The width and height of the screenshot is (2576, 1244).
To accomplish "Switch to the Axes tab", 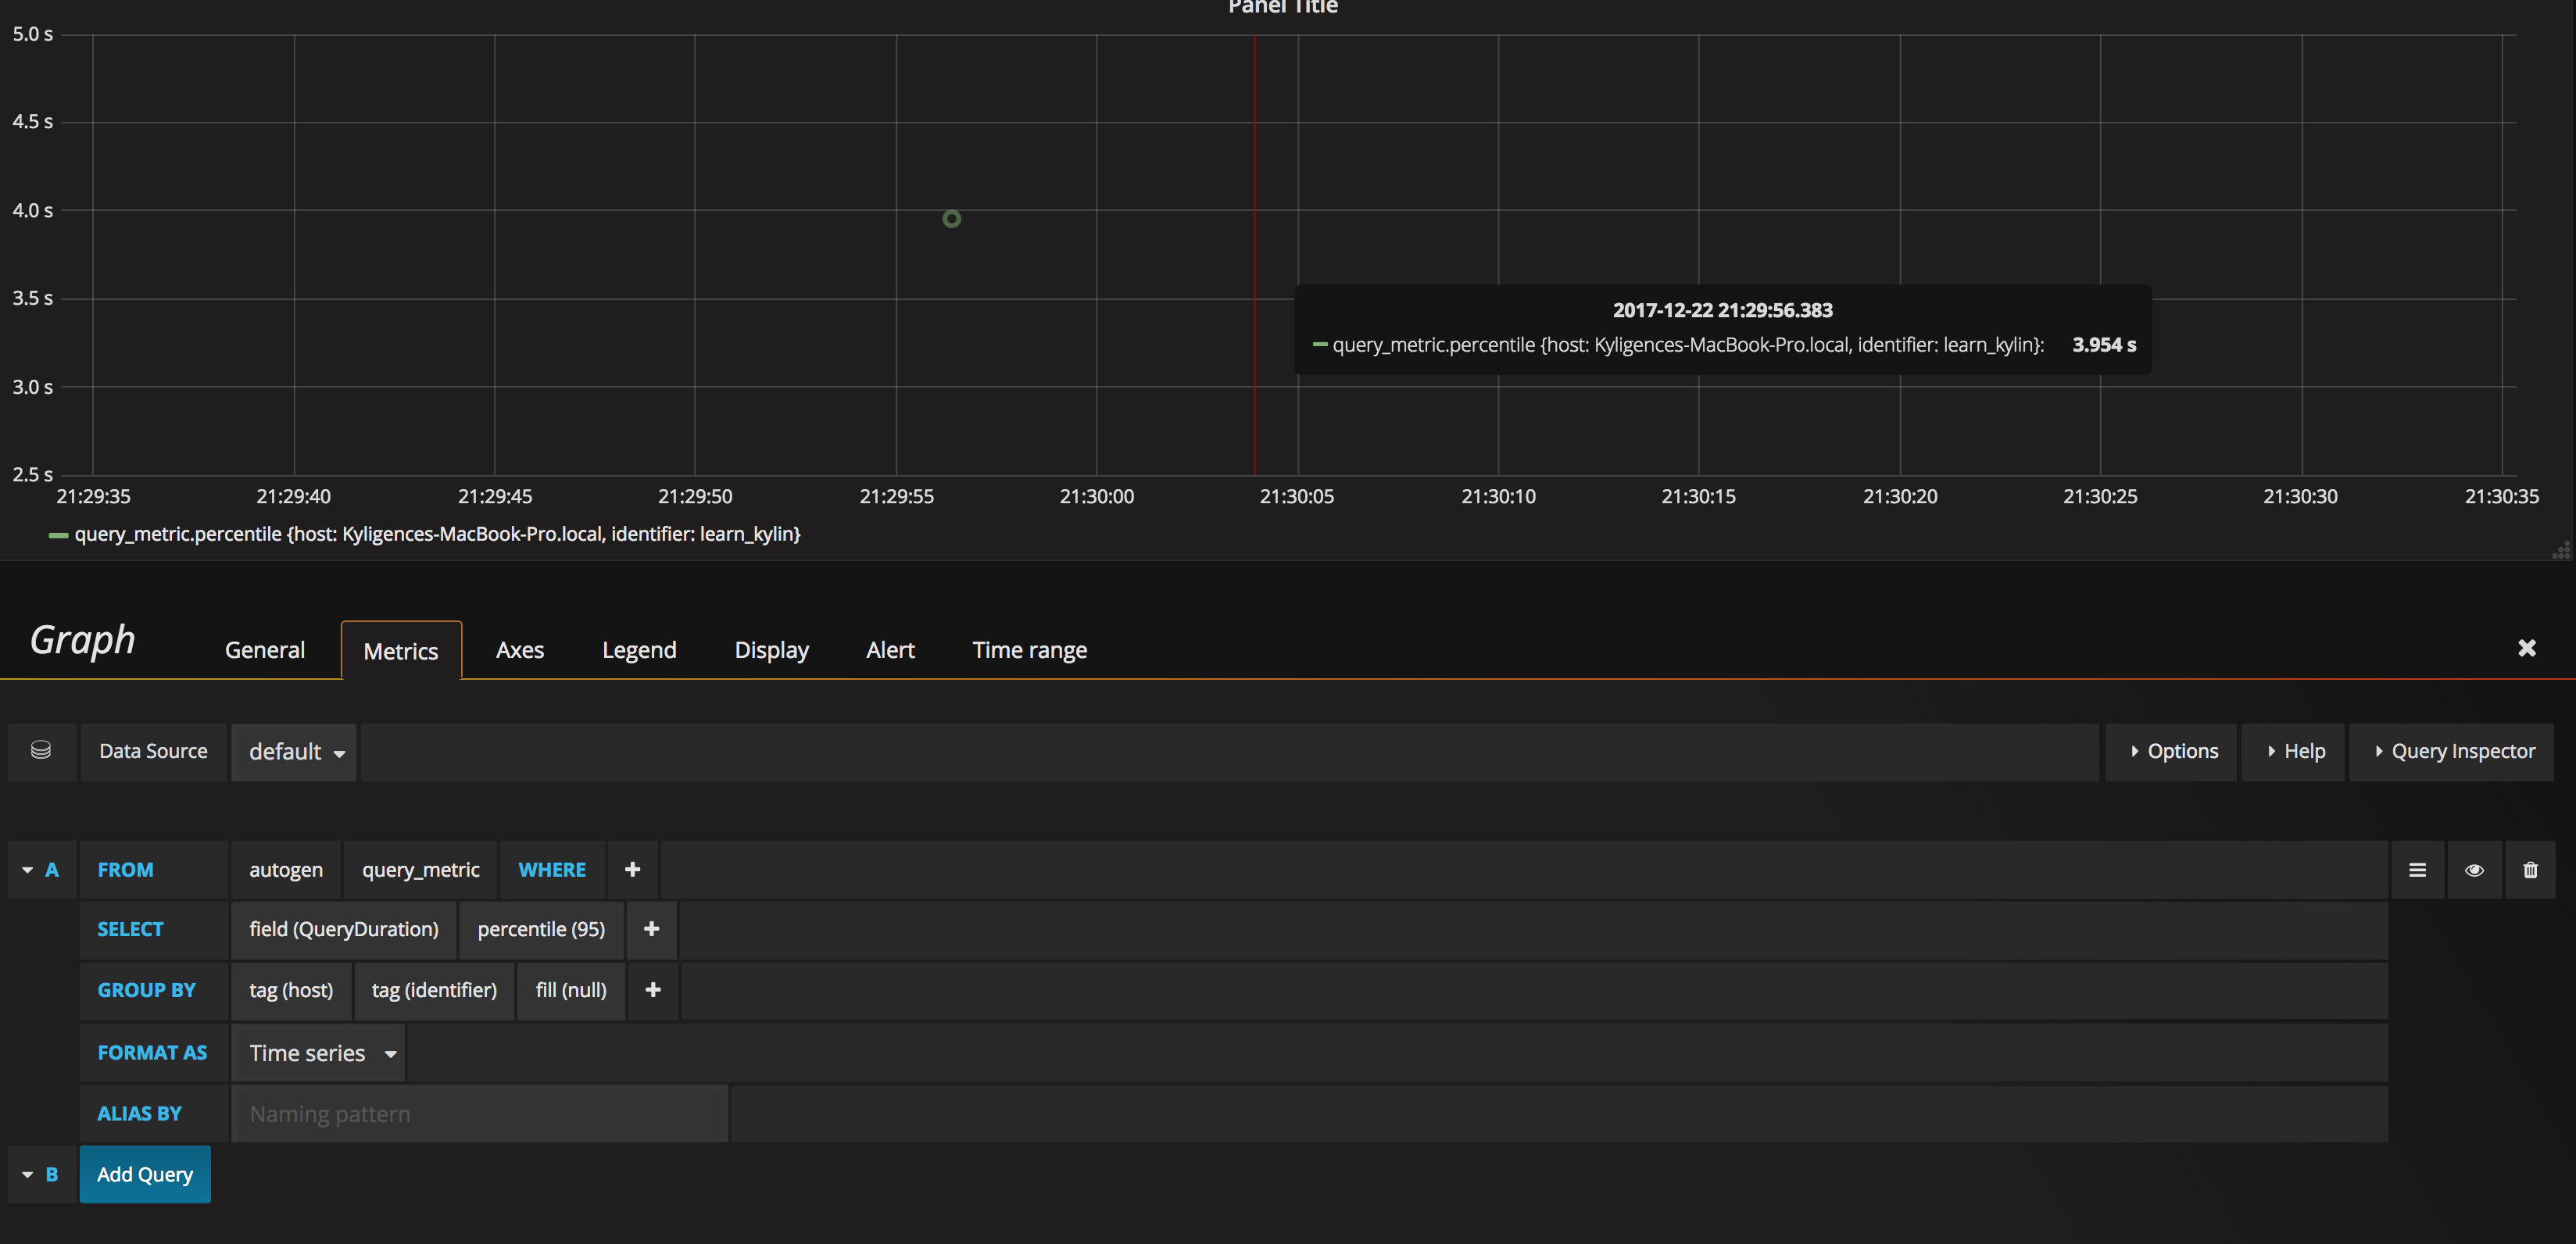I will click(519, 649).
